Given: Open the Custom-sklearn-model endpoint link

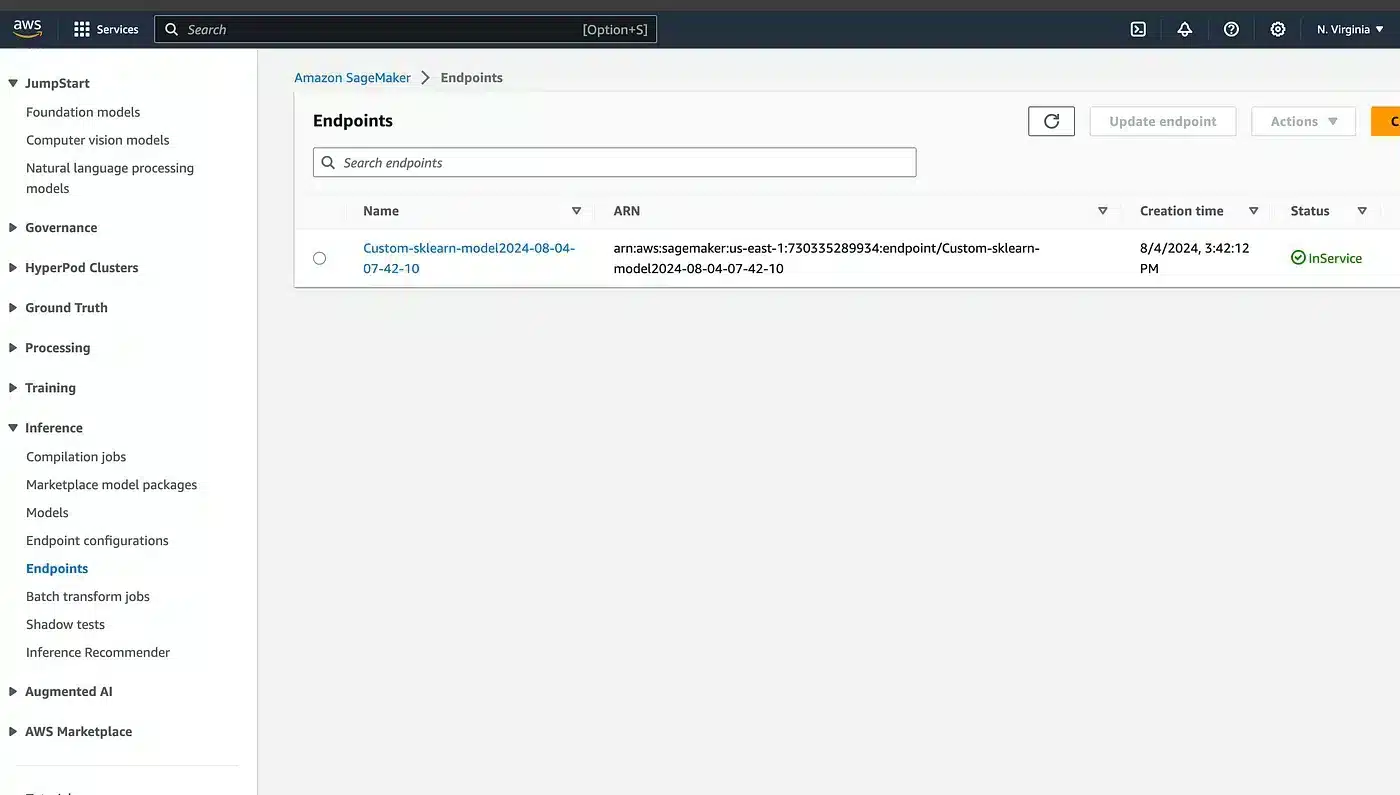Looking at the screenshot, I should (x=469, y=258).
